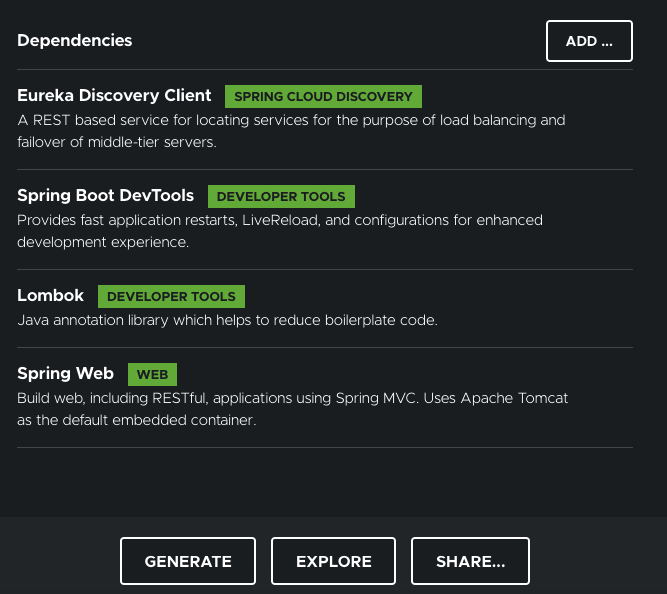Screen dimensions: 667x594
Task: Click DEVELOPER TOOLS tag beside Lombok
Action: (171, 297)
